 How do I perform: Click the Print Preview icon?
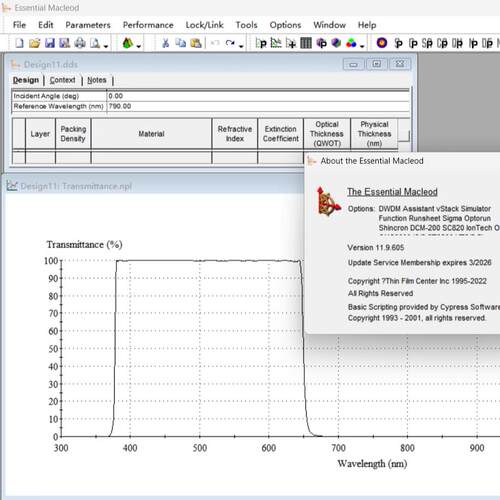click(x=95, y=43)
